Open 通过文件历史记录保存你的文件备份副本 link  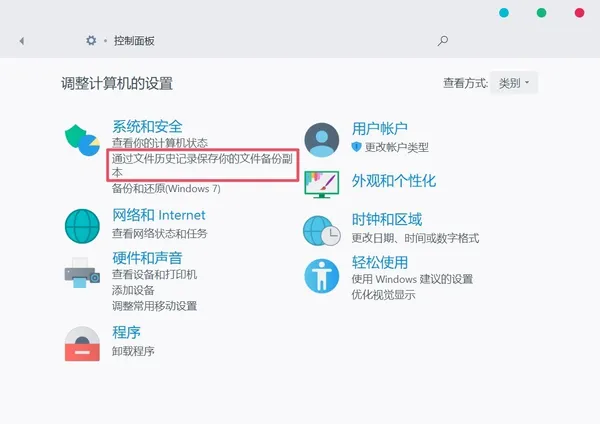[202, 165]
